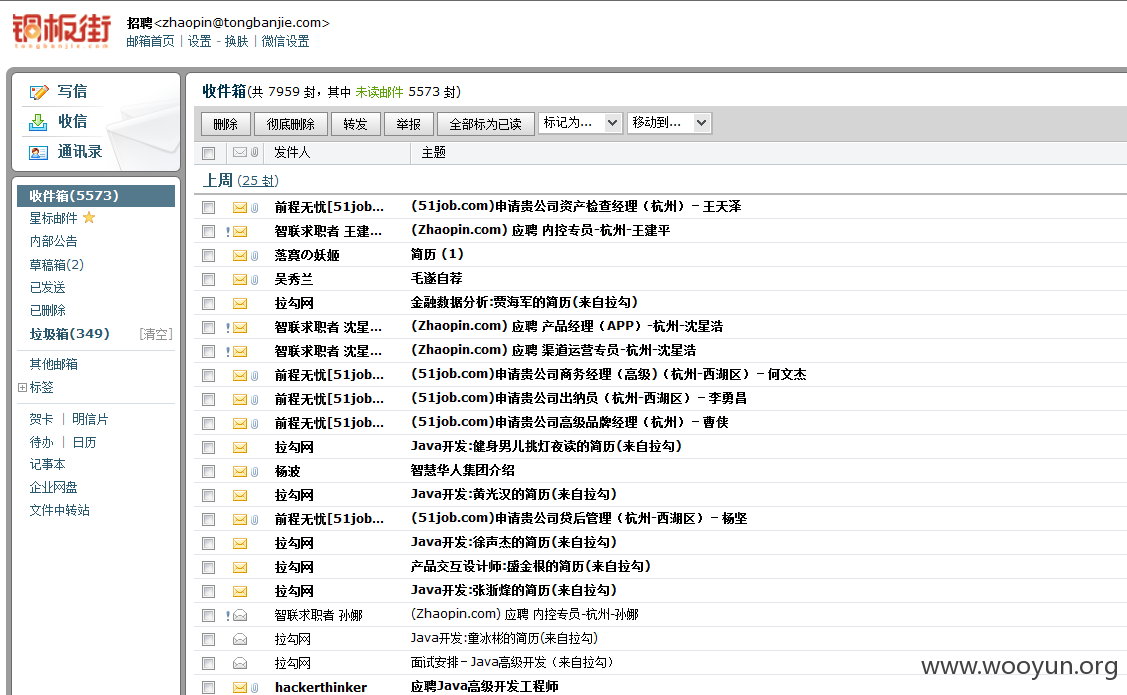Open 收件箱(5573) folder

(96, 195)
